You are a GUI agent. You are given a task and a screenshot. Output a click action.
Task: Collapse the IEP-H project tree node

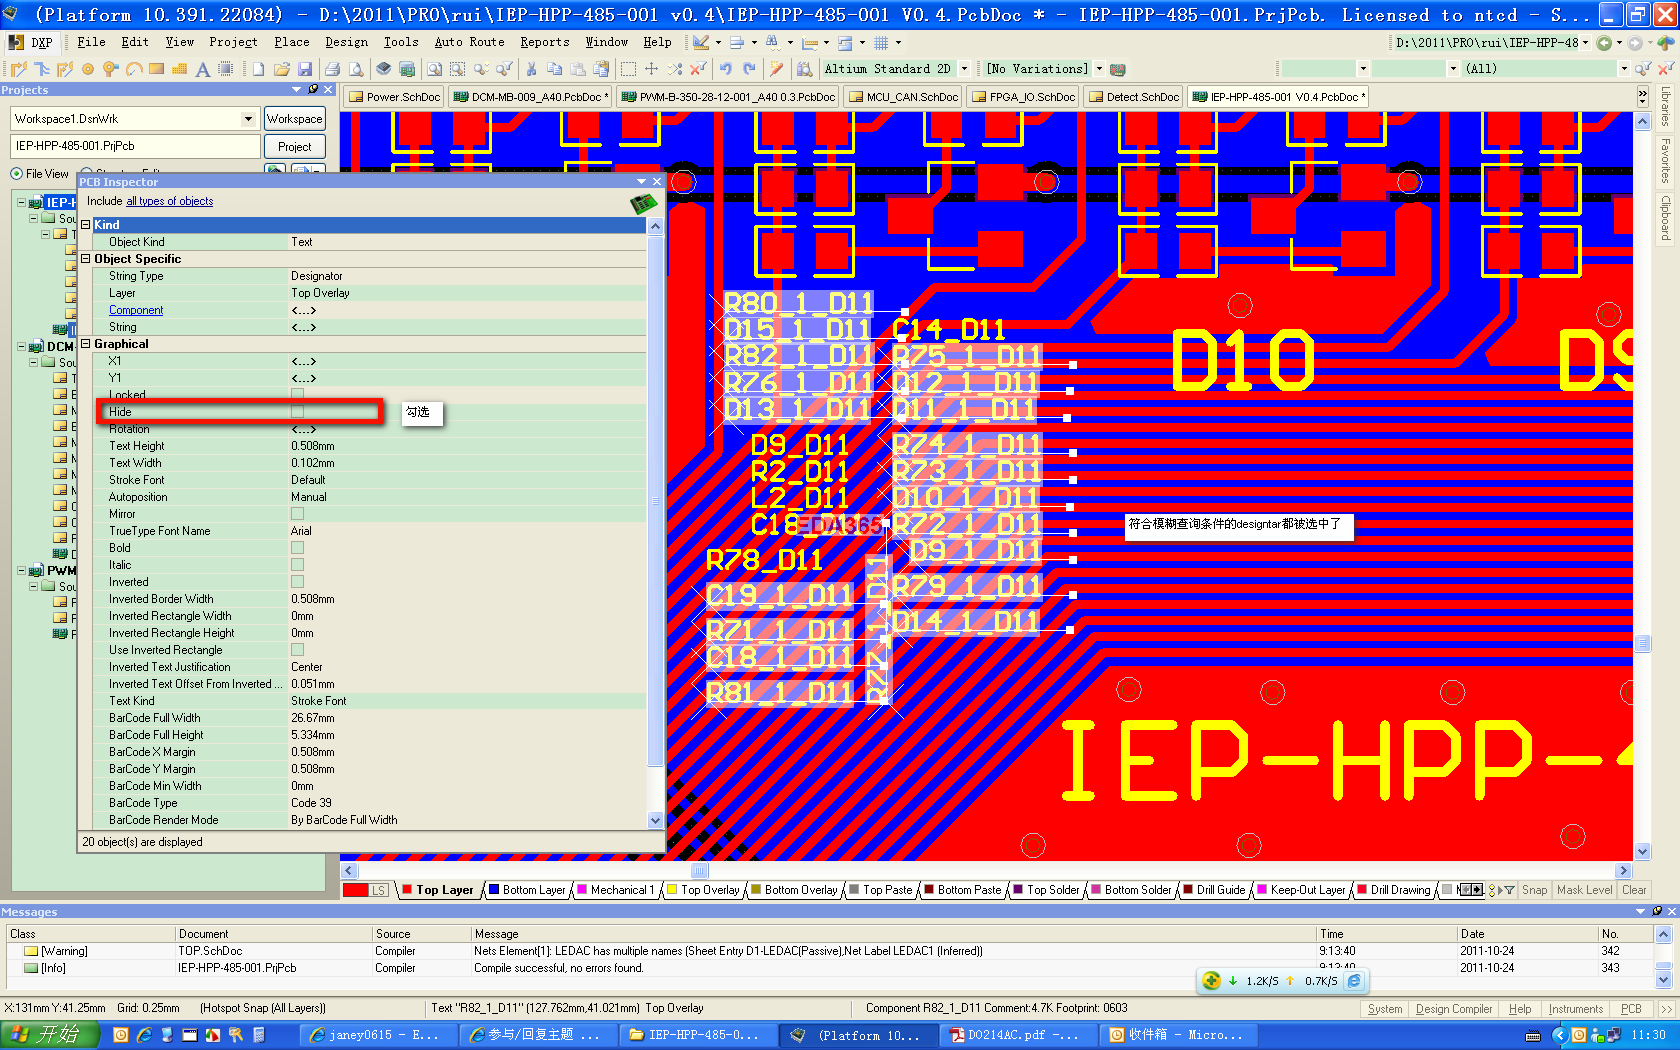(22, 202)
